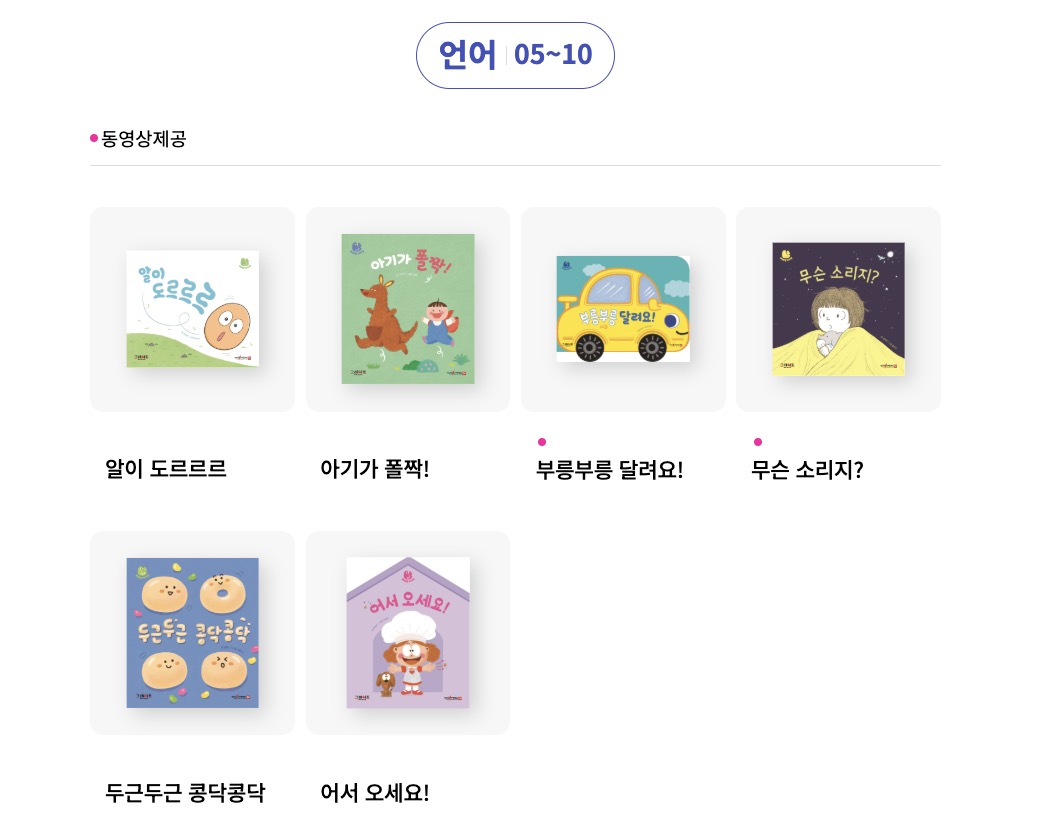Click the 05~10 range label

tap(553, 55)
